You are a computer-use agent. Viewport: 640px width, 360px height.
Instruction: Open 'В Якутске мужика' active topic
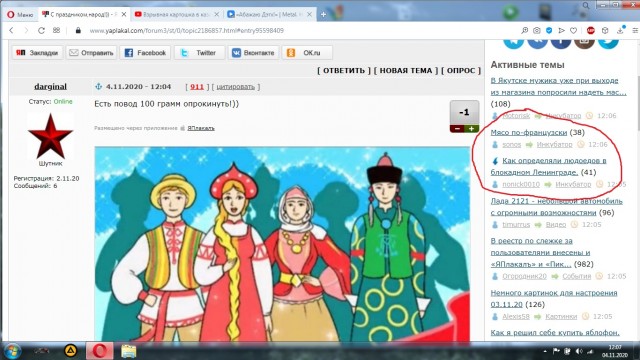pos(558,87)
